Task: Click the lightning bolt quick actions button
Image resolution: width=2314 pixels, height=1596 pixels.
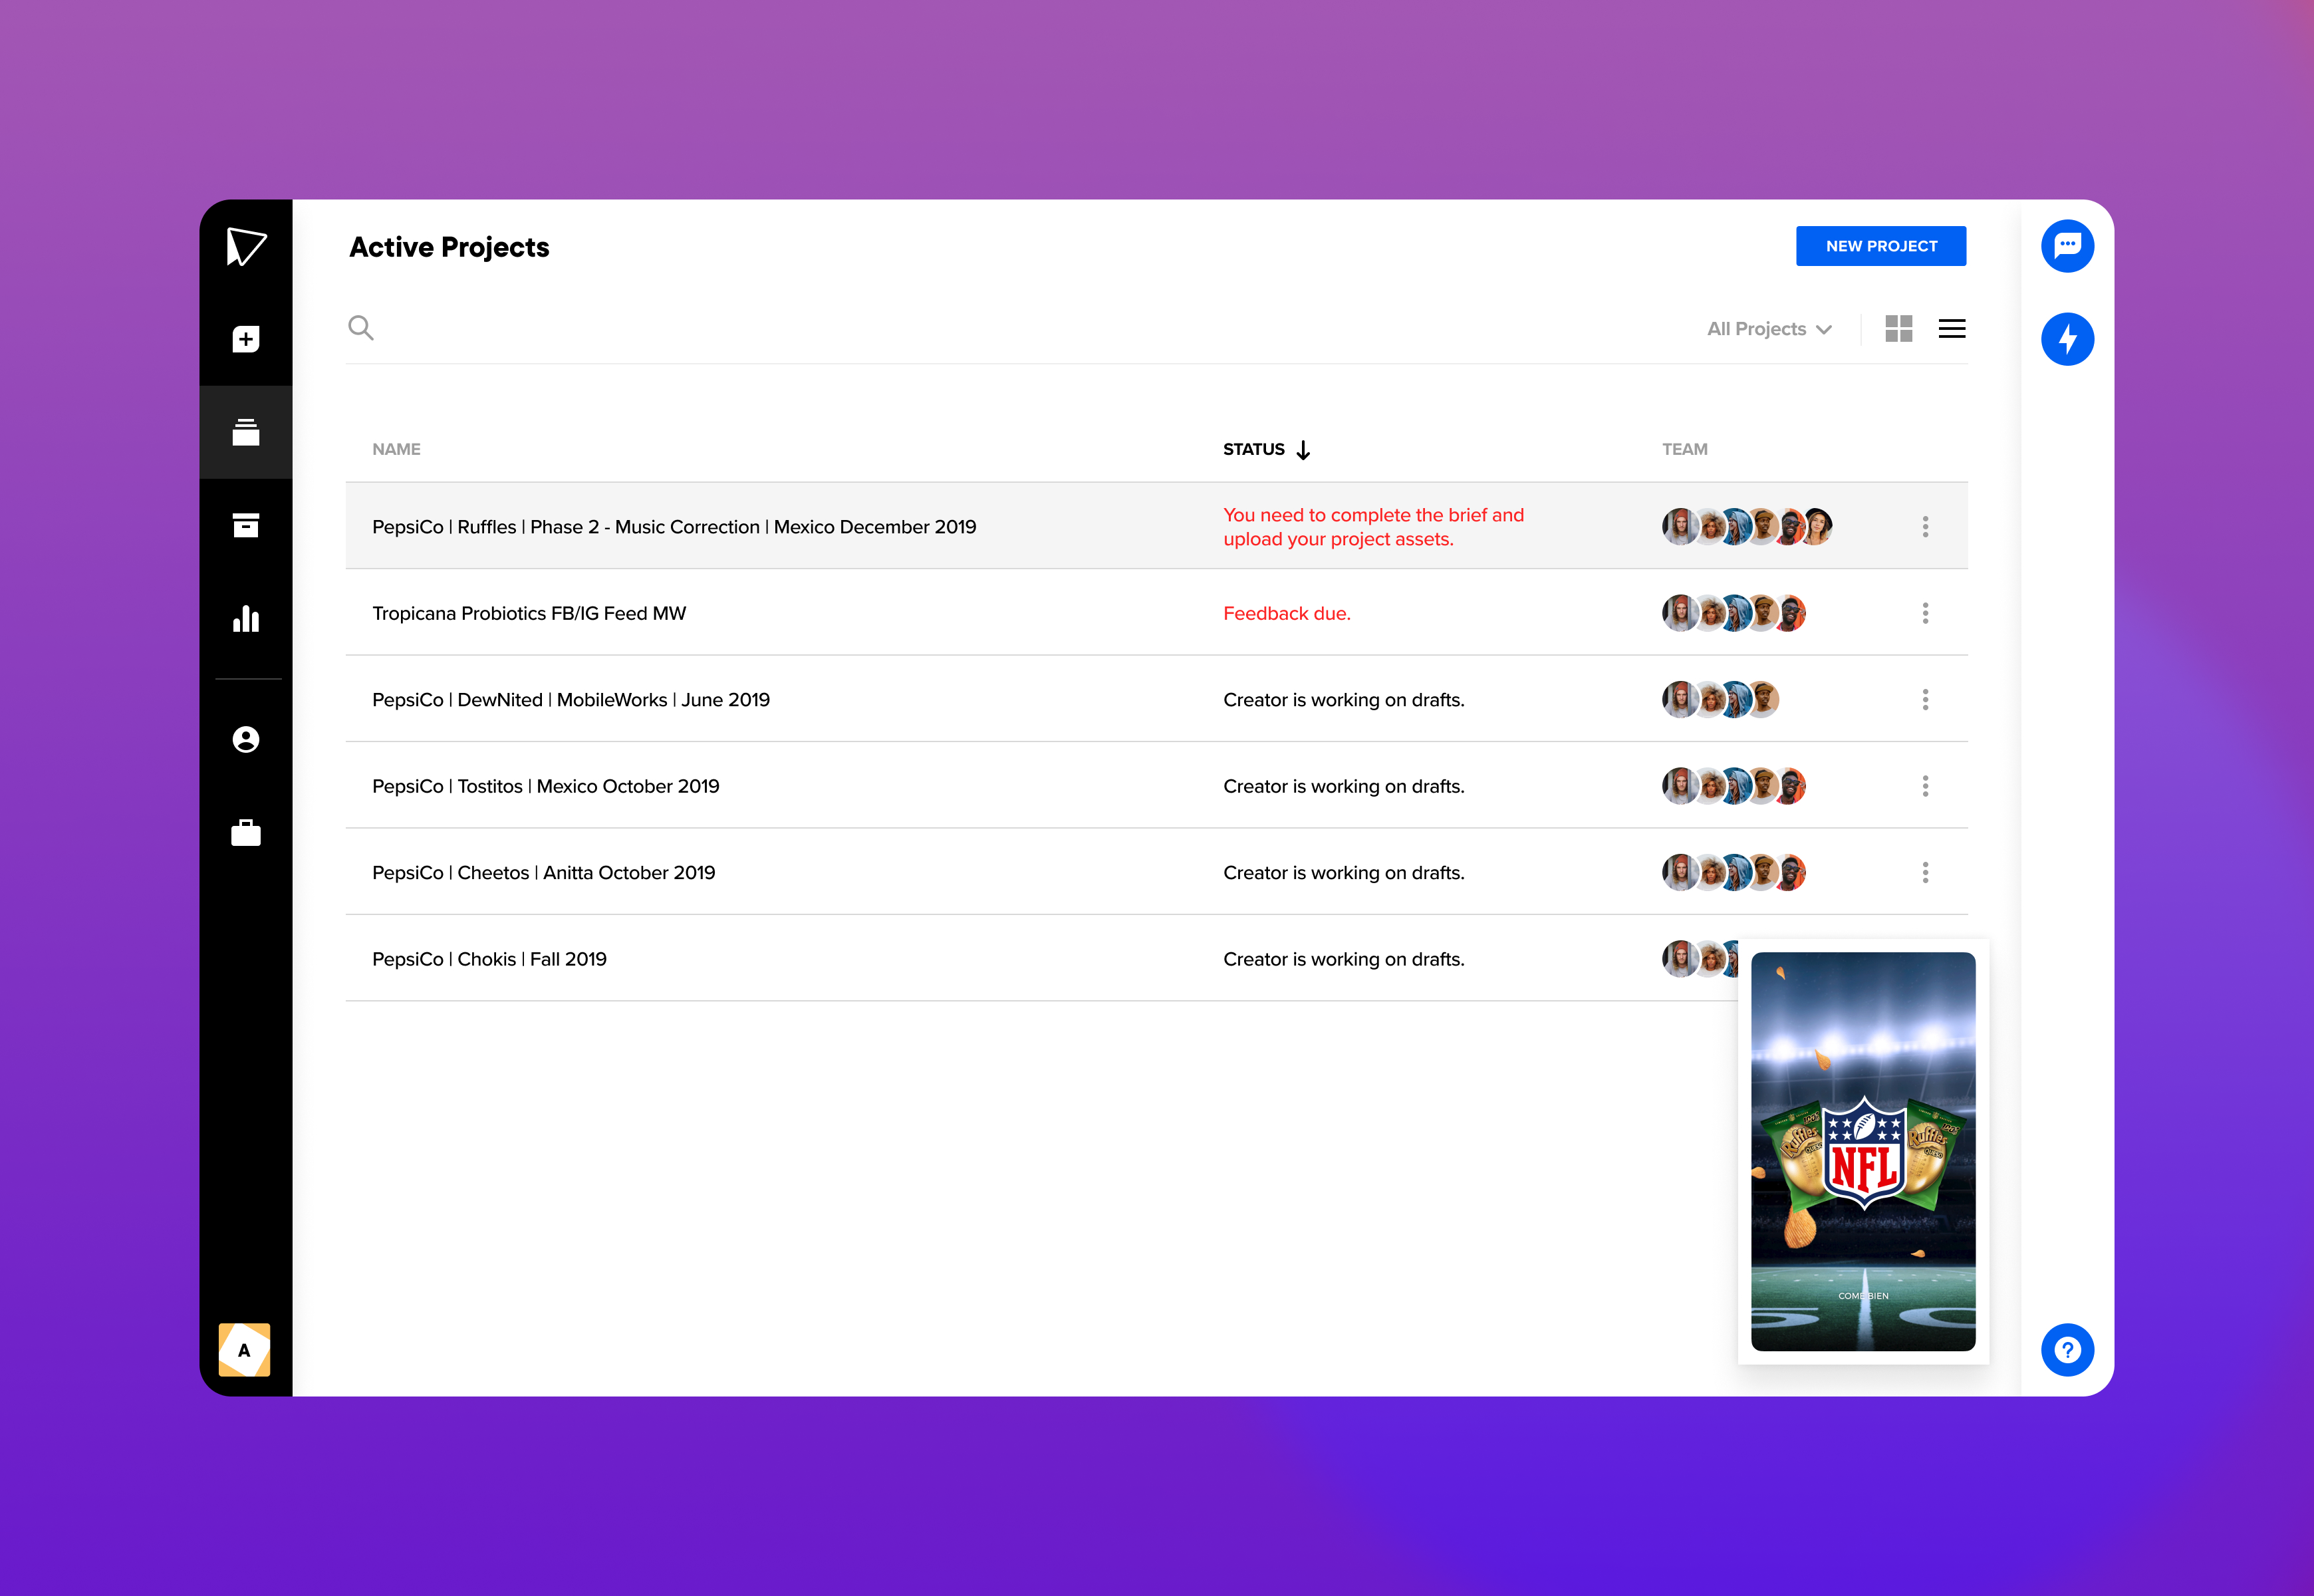Action: pyautogui.click(x=2067, y=339)
